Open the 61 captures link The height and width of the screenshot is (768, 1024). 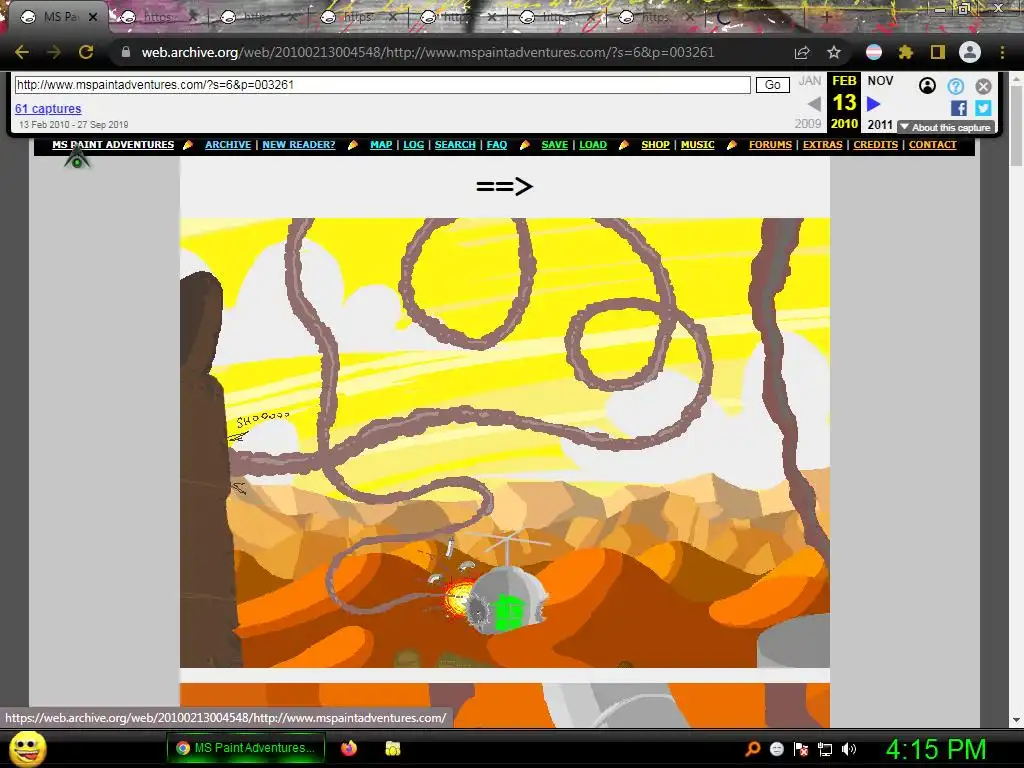(48, 109)
